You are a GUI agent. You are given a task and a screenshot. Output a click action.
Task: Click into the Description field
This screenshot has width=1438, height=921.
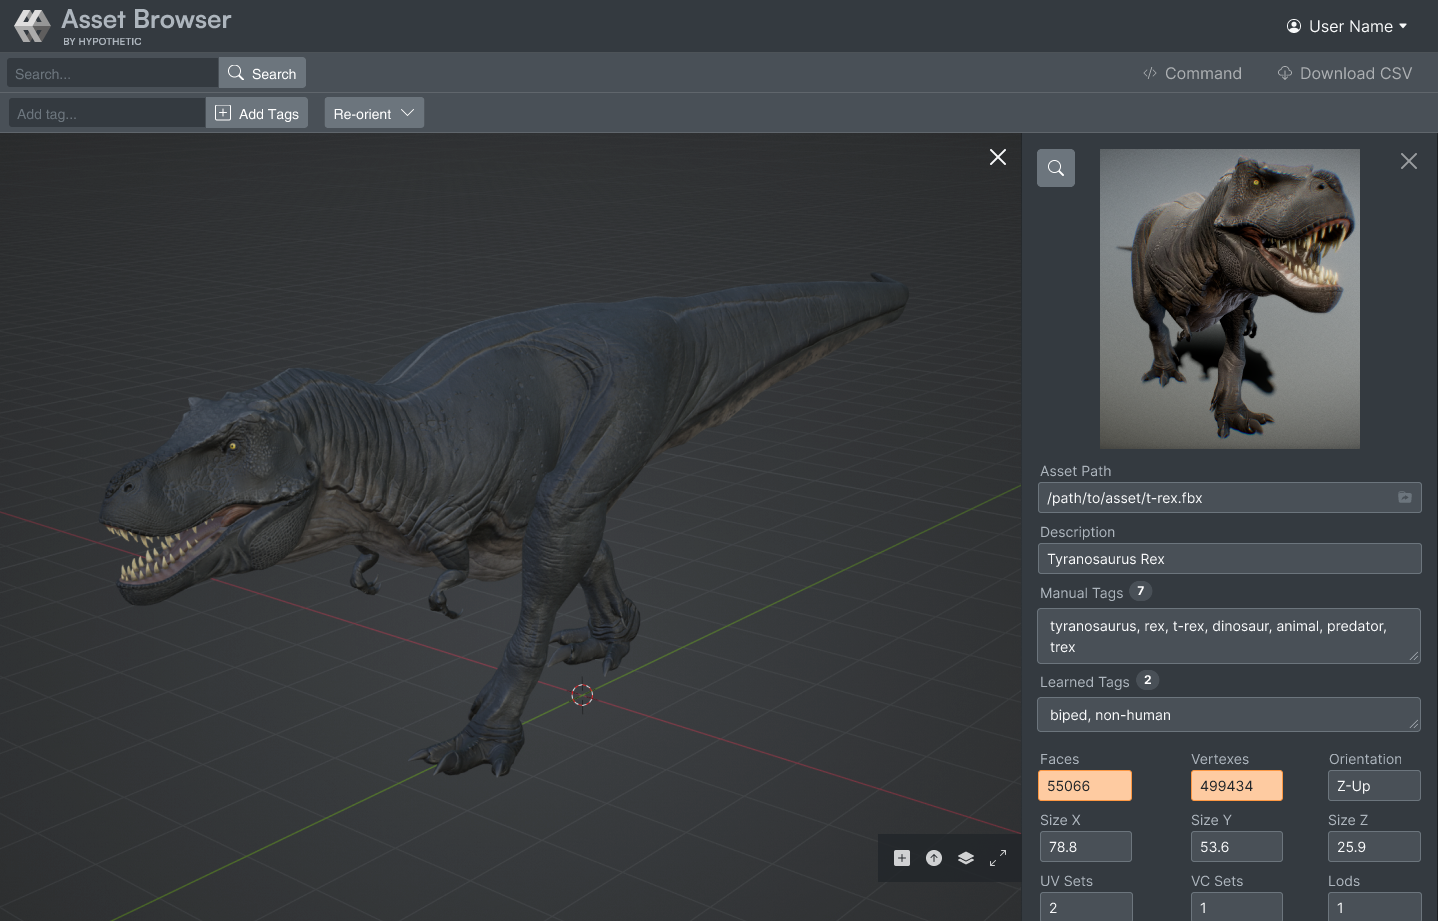[x=1229, y=559]
